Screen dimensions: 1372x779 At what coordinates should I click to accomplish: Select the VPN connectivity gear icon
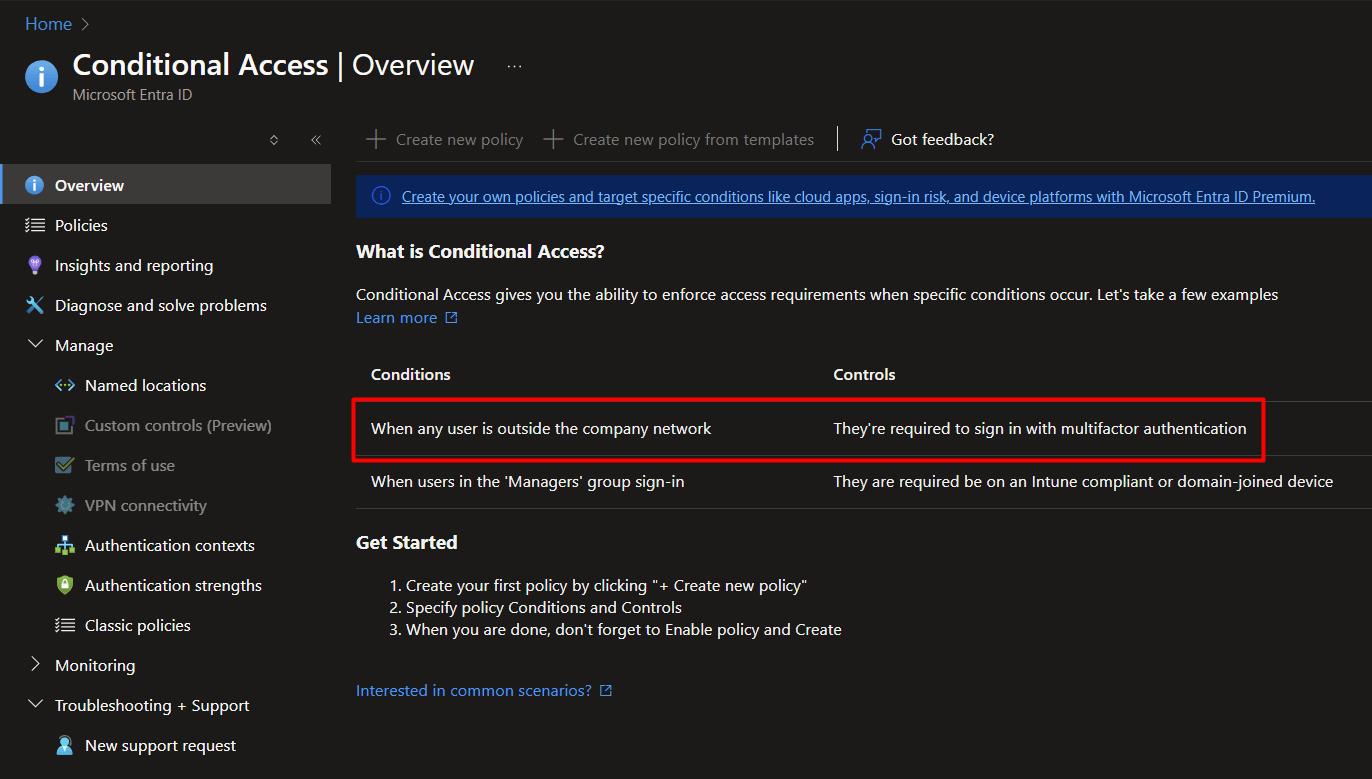[65, 505]
